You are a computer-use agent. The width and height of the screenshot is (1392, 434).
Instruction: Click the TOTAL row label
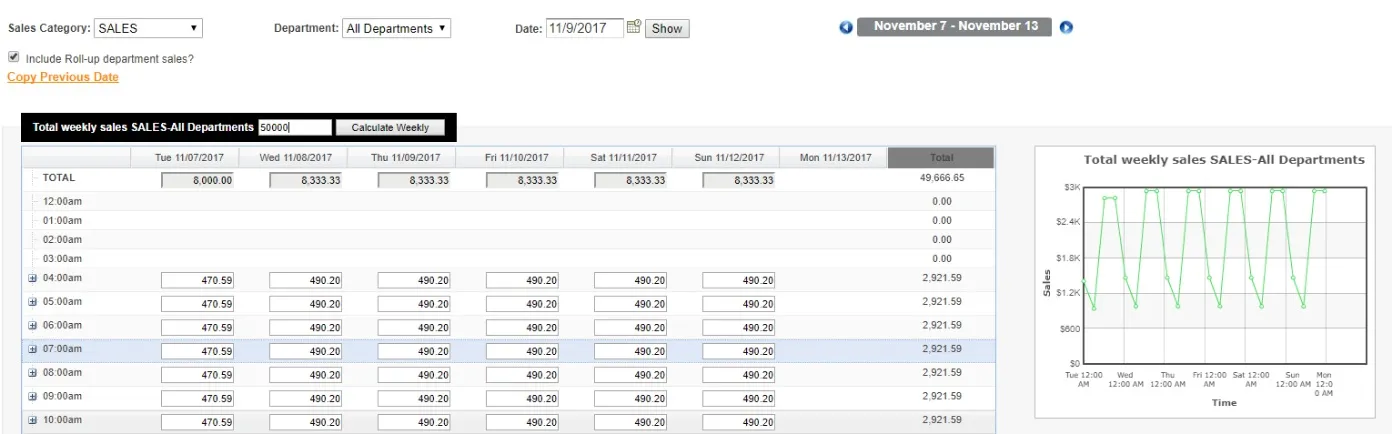coord(59,177)
